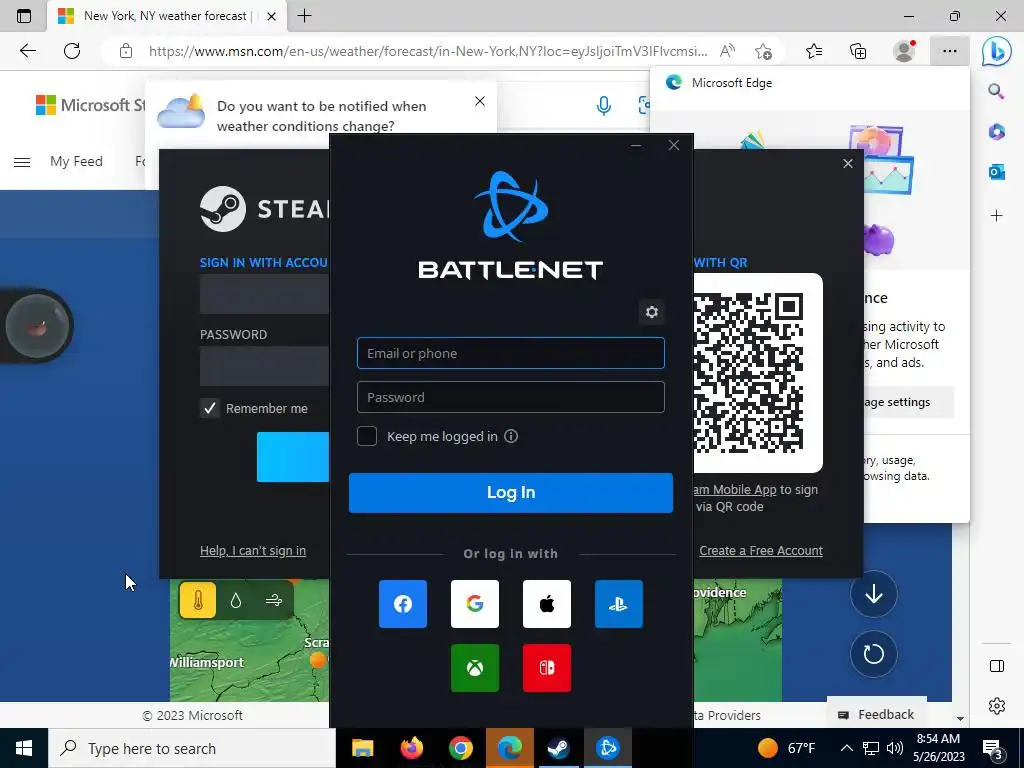Show hidden system tray icons

(x=846, y=748)
